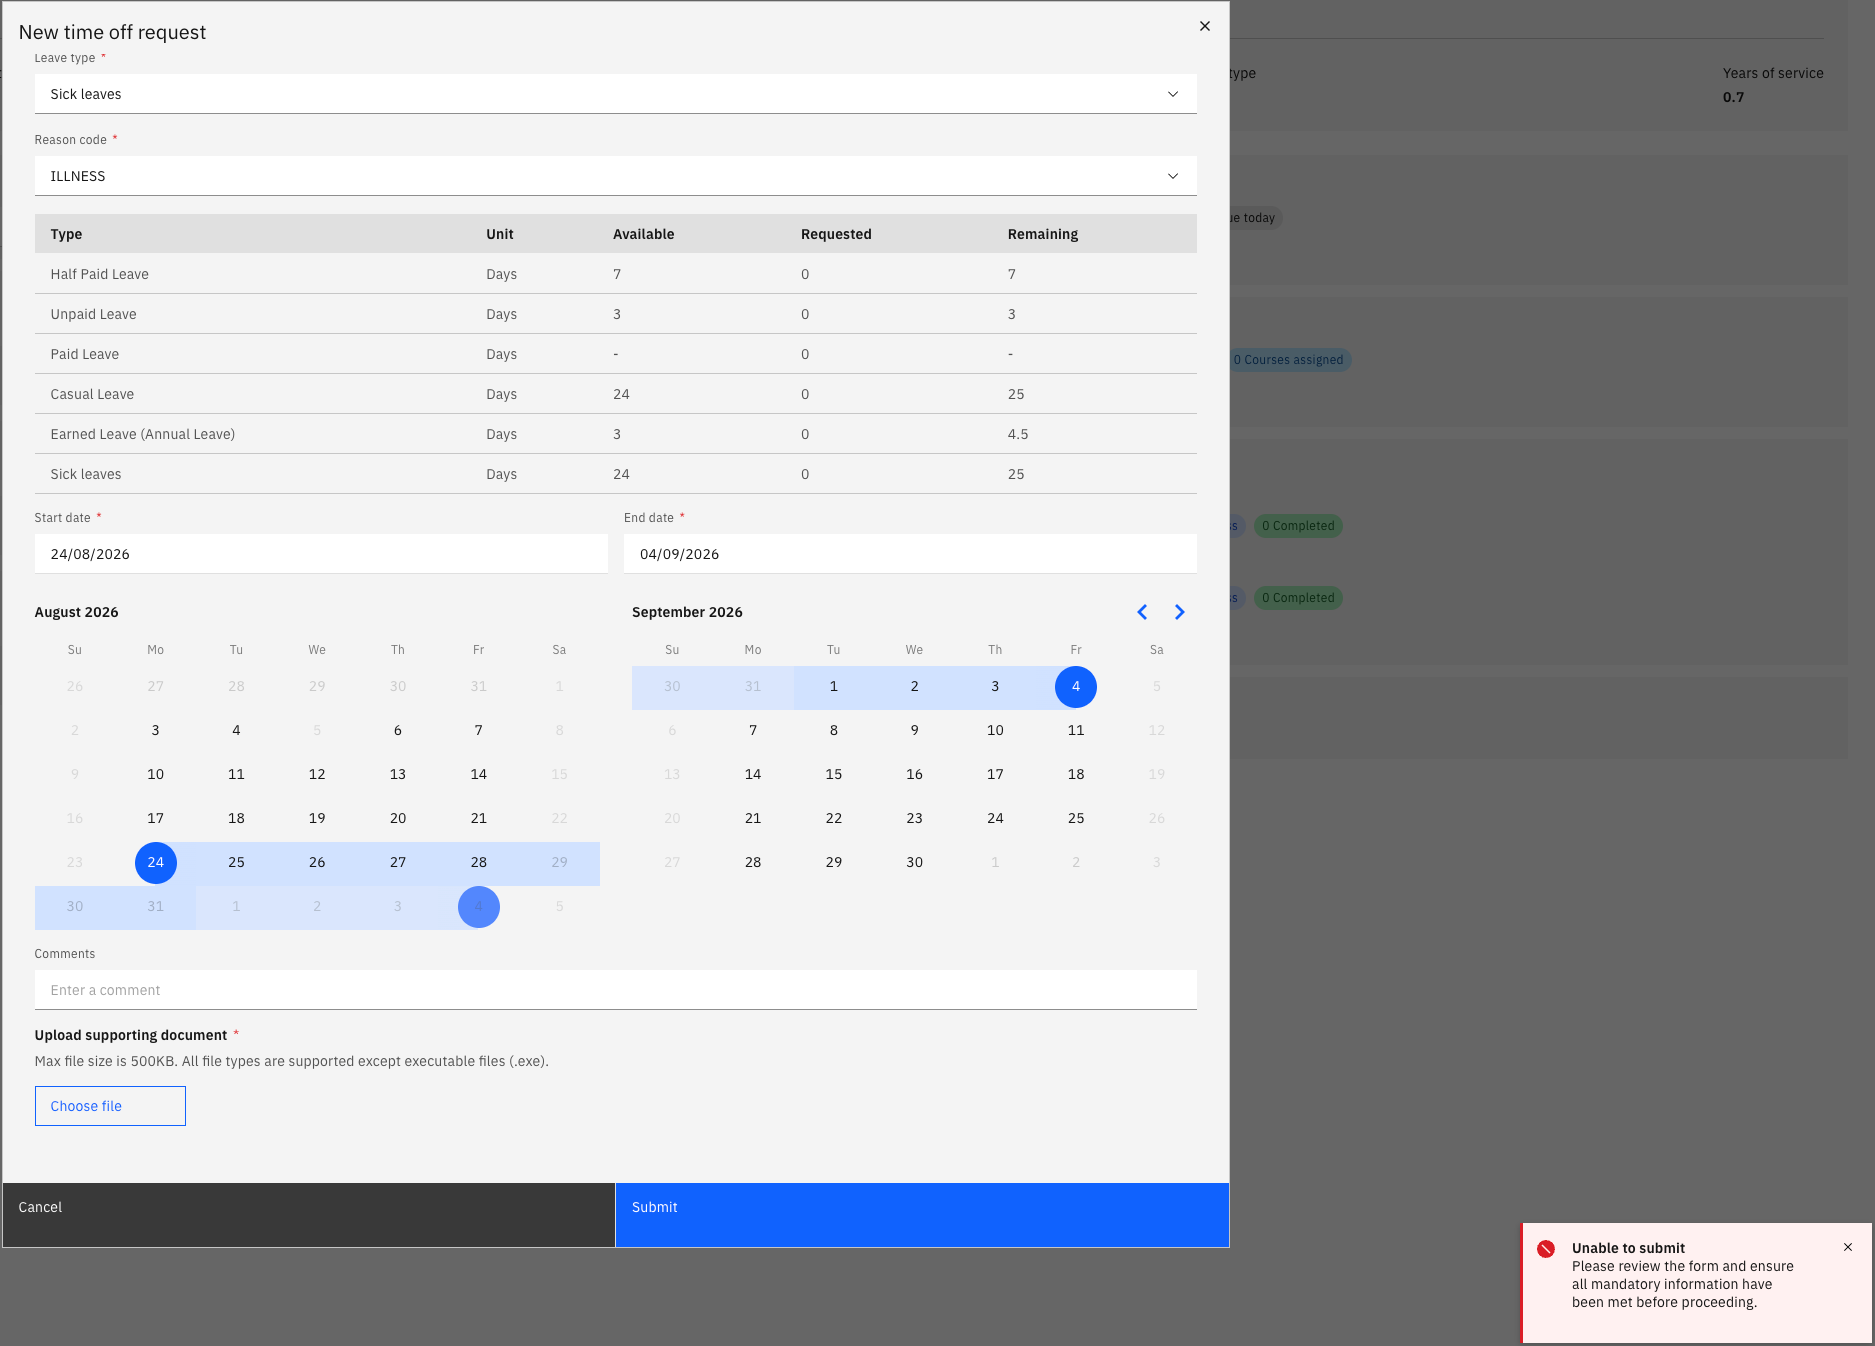Click the 0 Courses assigned tag behind dialog
The height and width of the screenshot is (1346, 1875).
[x=1288, y=360]
